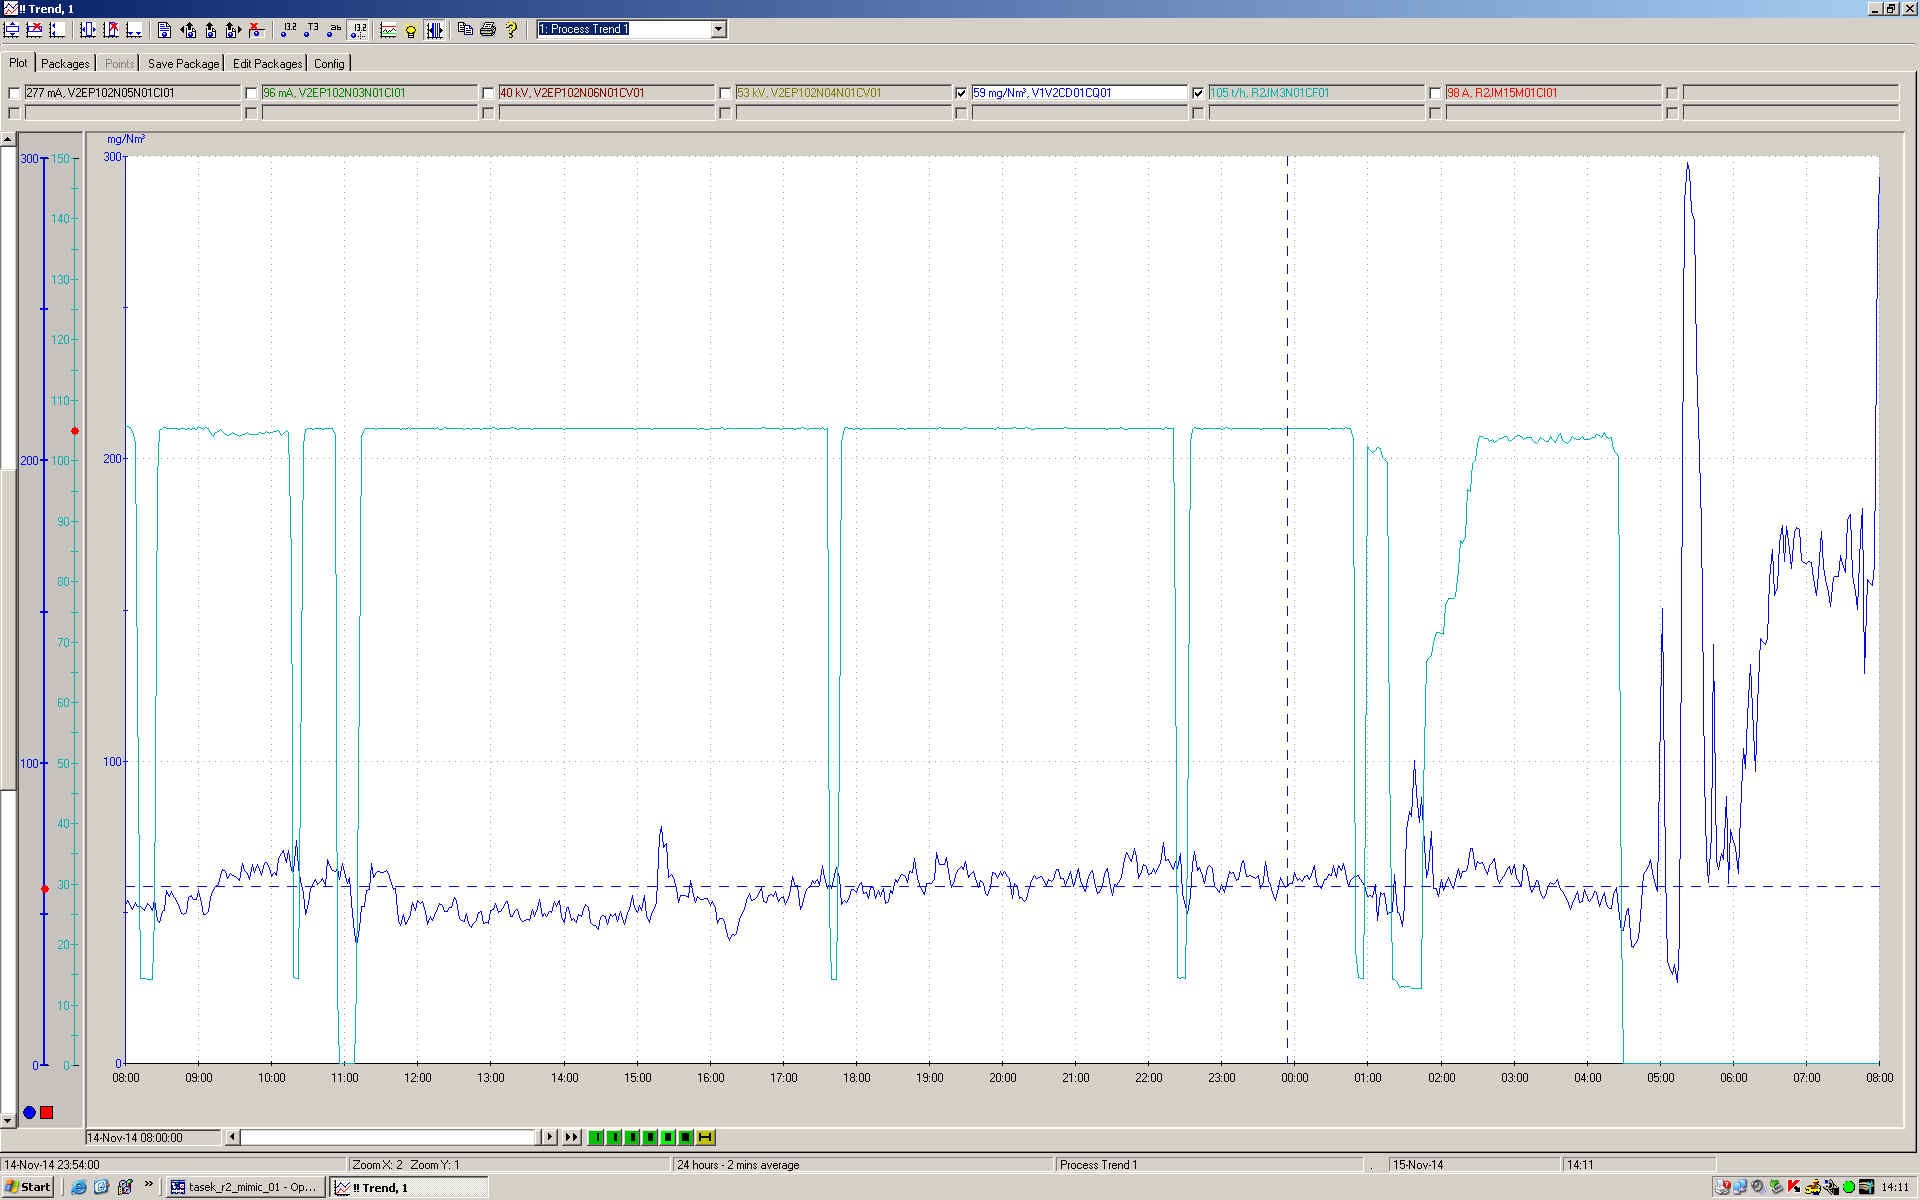The height and width of the screenshot is (1200, 1920).
Task: Click the first green time-span button
Action: (x=596, y=1137)
